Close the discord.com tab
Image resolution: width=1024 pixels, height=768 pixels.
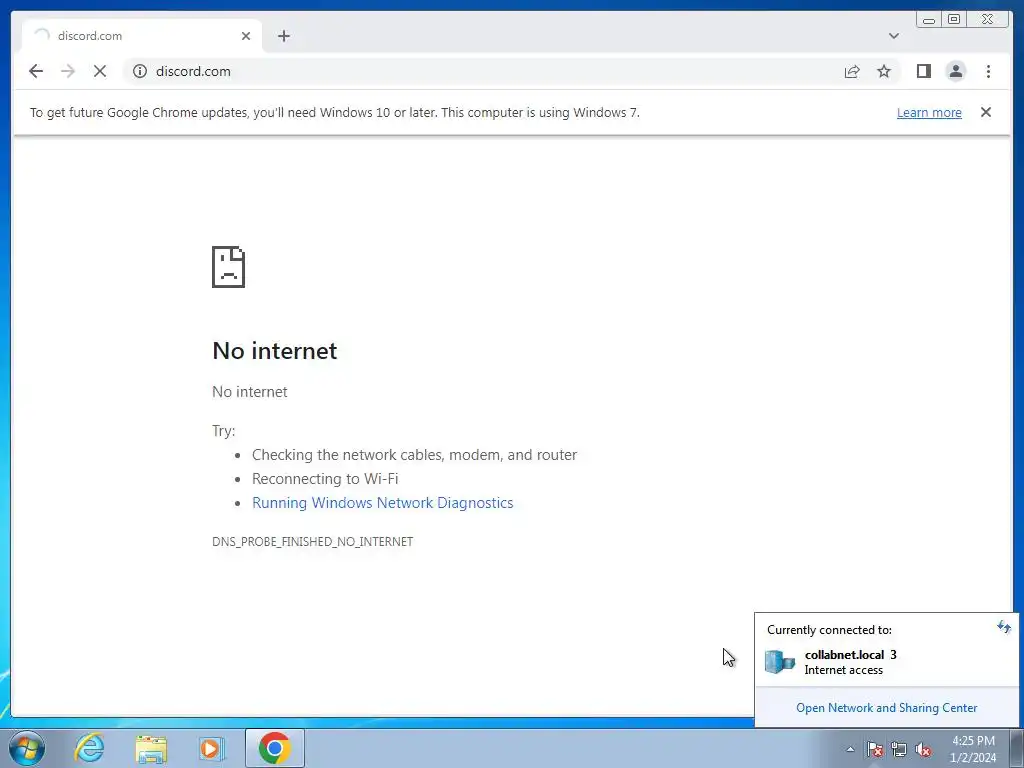point(246,36)
